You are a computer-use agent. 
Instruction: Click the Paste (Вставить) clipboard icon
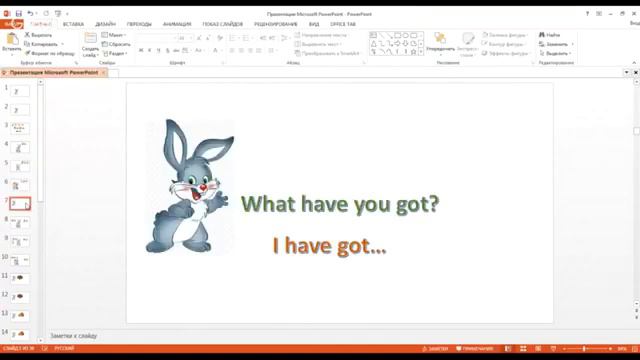point(12,39)
